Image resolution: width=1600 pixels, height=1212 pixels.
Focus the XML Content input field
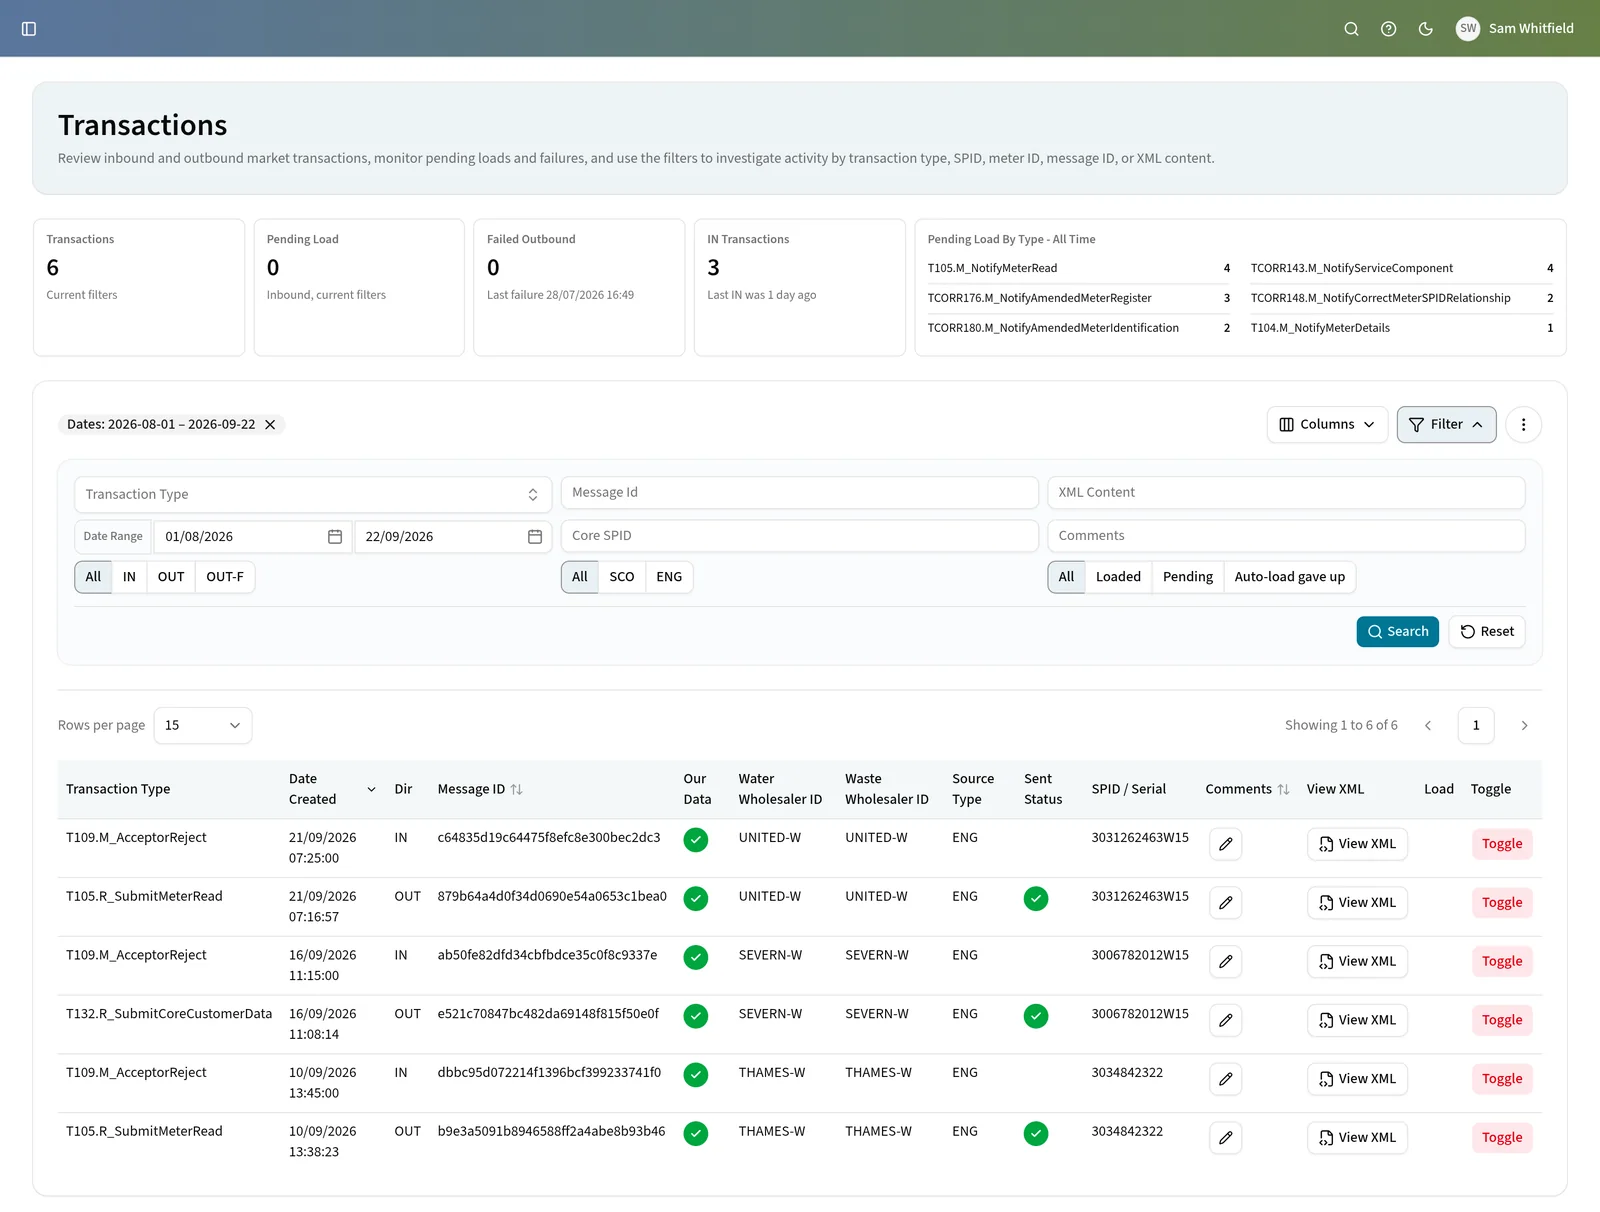(x=1286, y=493)
